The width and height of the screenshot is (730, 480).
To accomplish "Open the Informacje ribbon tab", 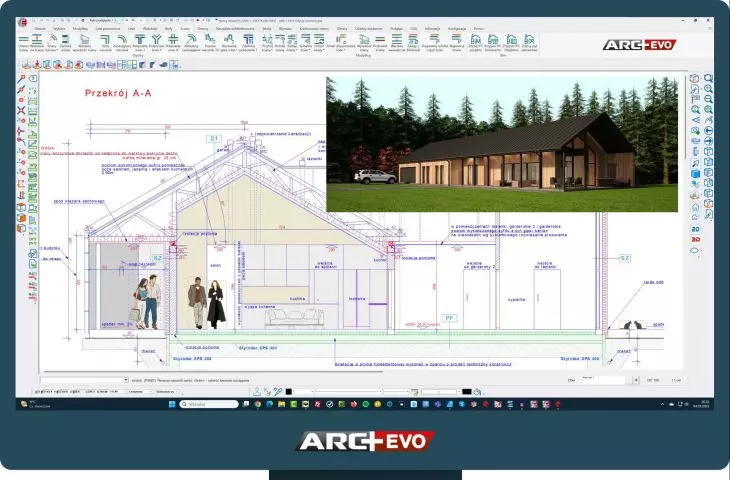I will (432, 29).
